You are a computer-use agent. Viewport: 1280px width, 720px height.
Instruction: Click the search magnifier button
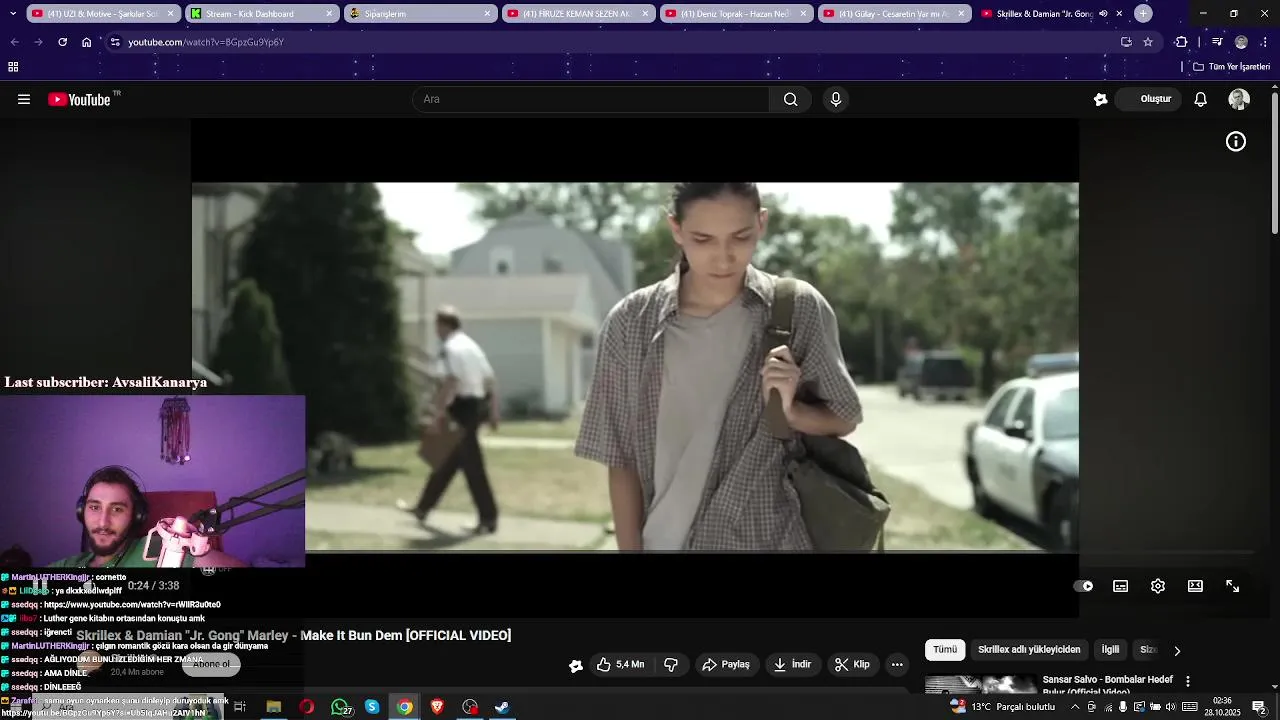click(790, 99)
